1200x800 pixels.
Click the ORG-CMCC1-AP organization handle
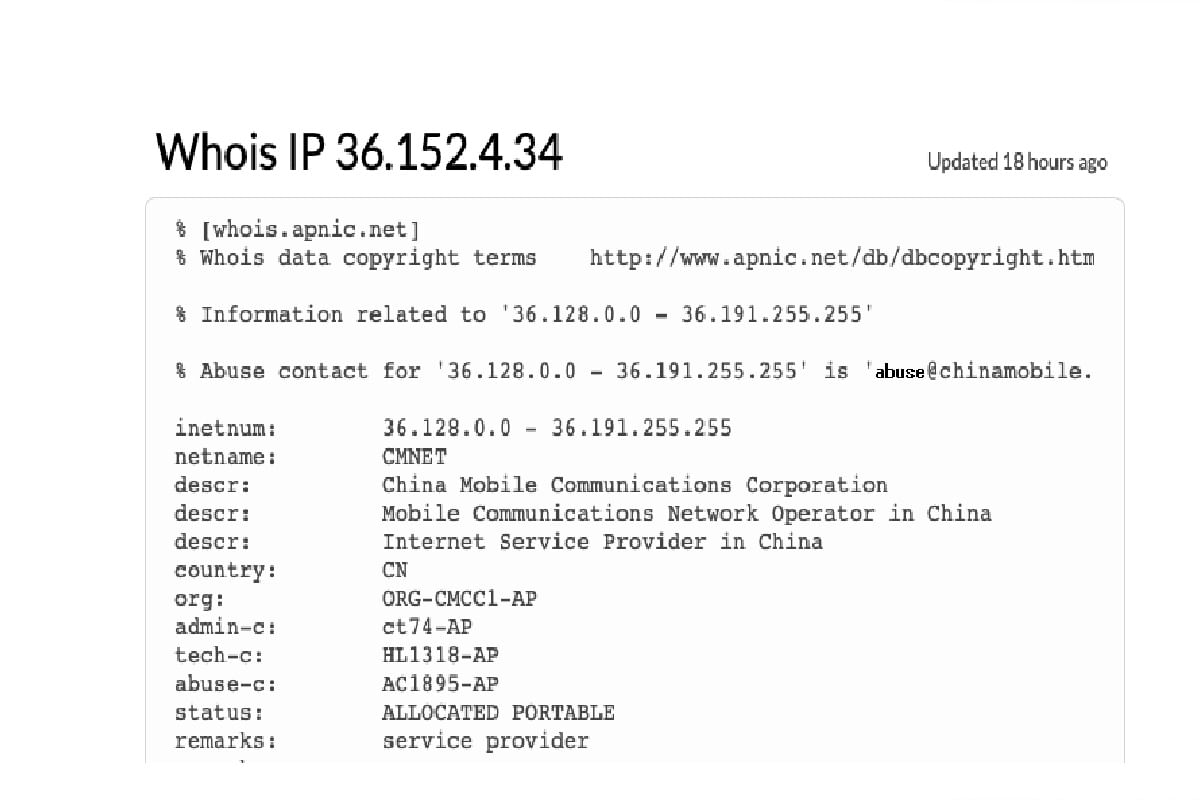tap(459, 599)
